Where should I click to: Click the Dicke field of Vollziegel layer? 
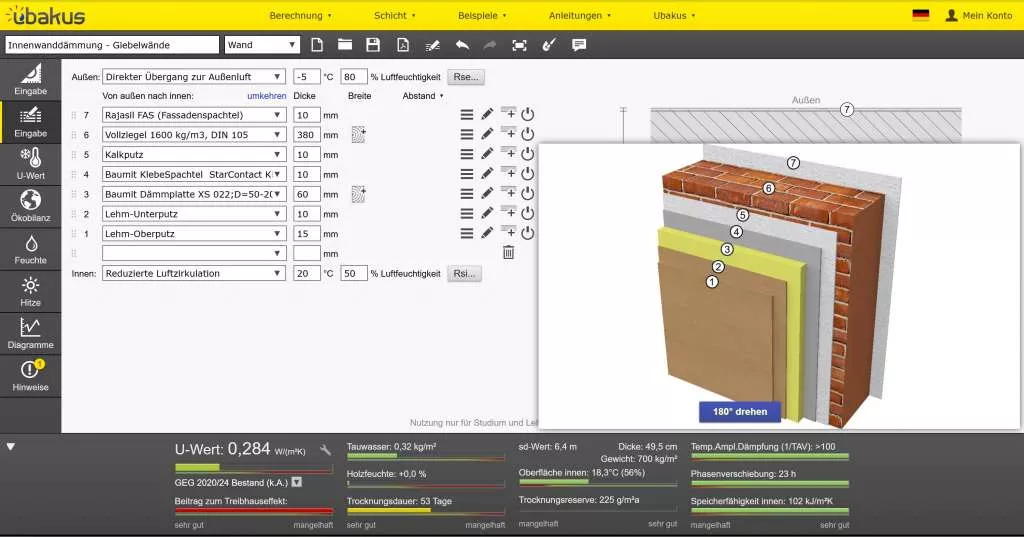[x=306, y=135]
